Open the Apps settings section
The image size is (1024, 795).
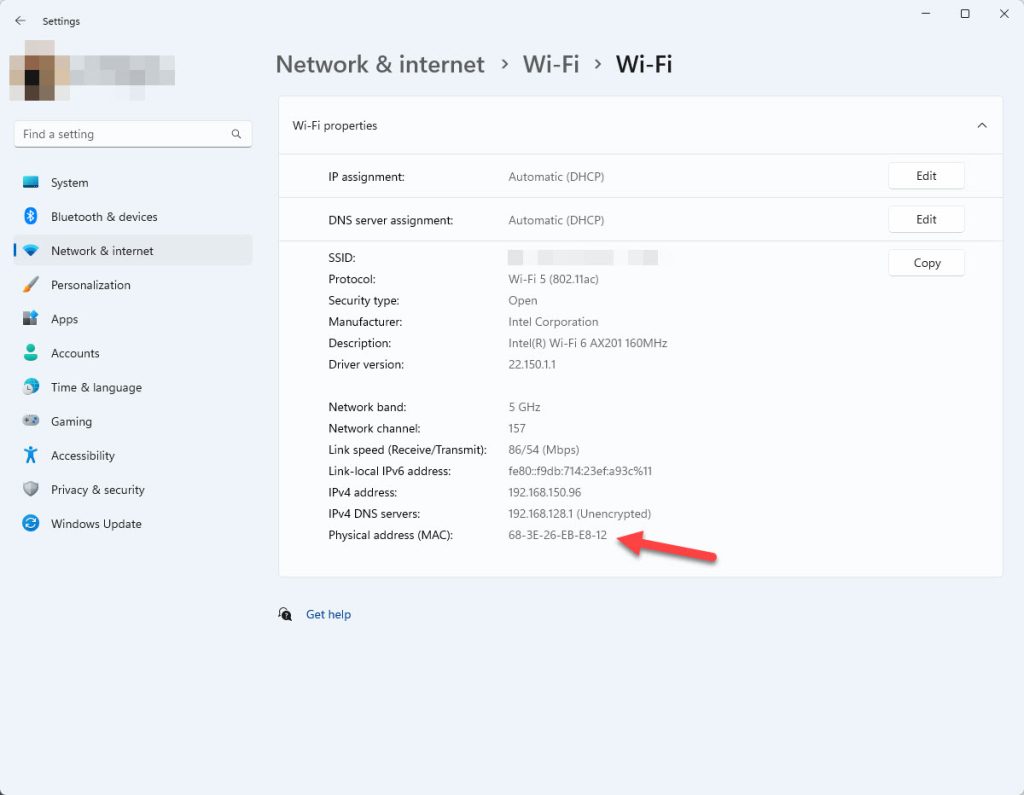65,319
